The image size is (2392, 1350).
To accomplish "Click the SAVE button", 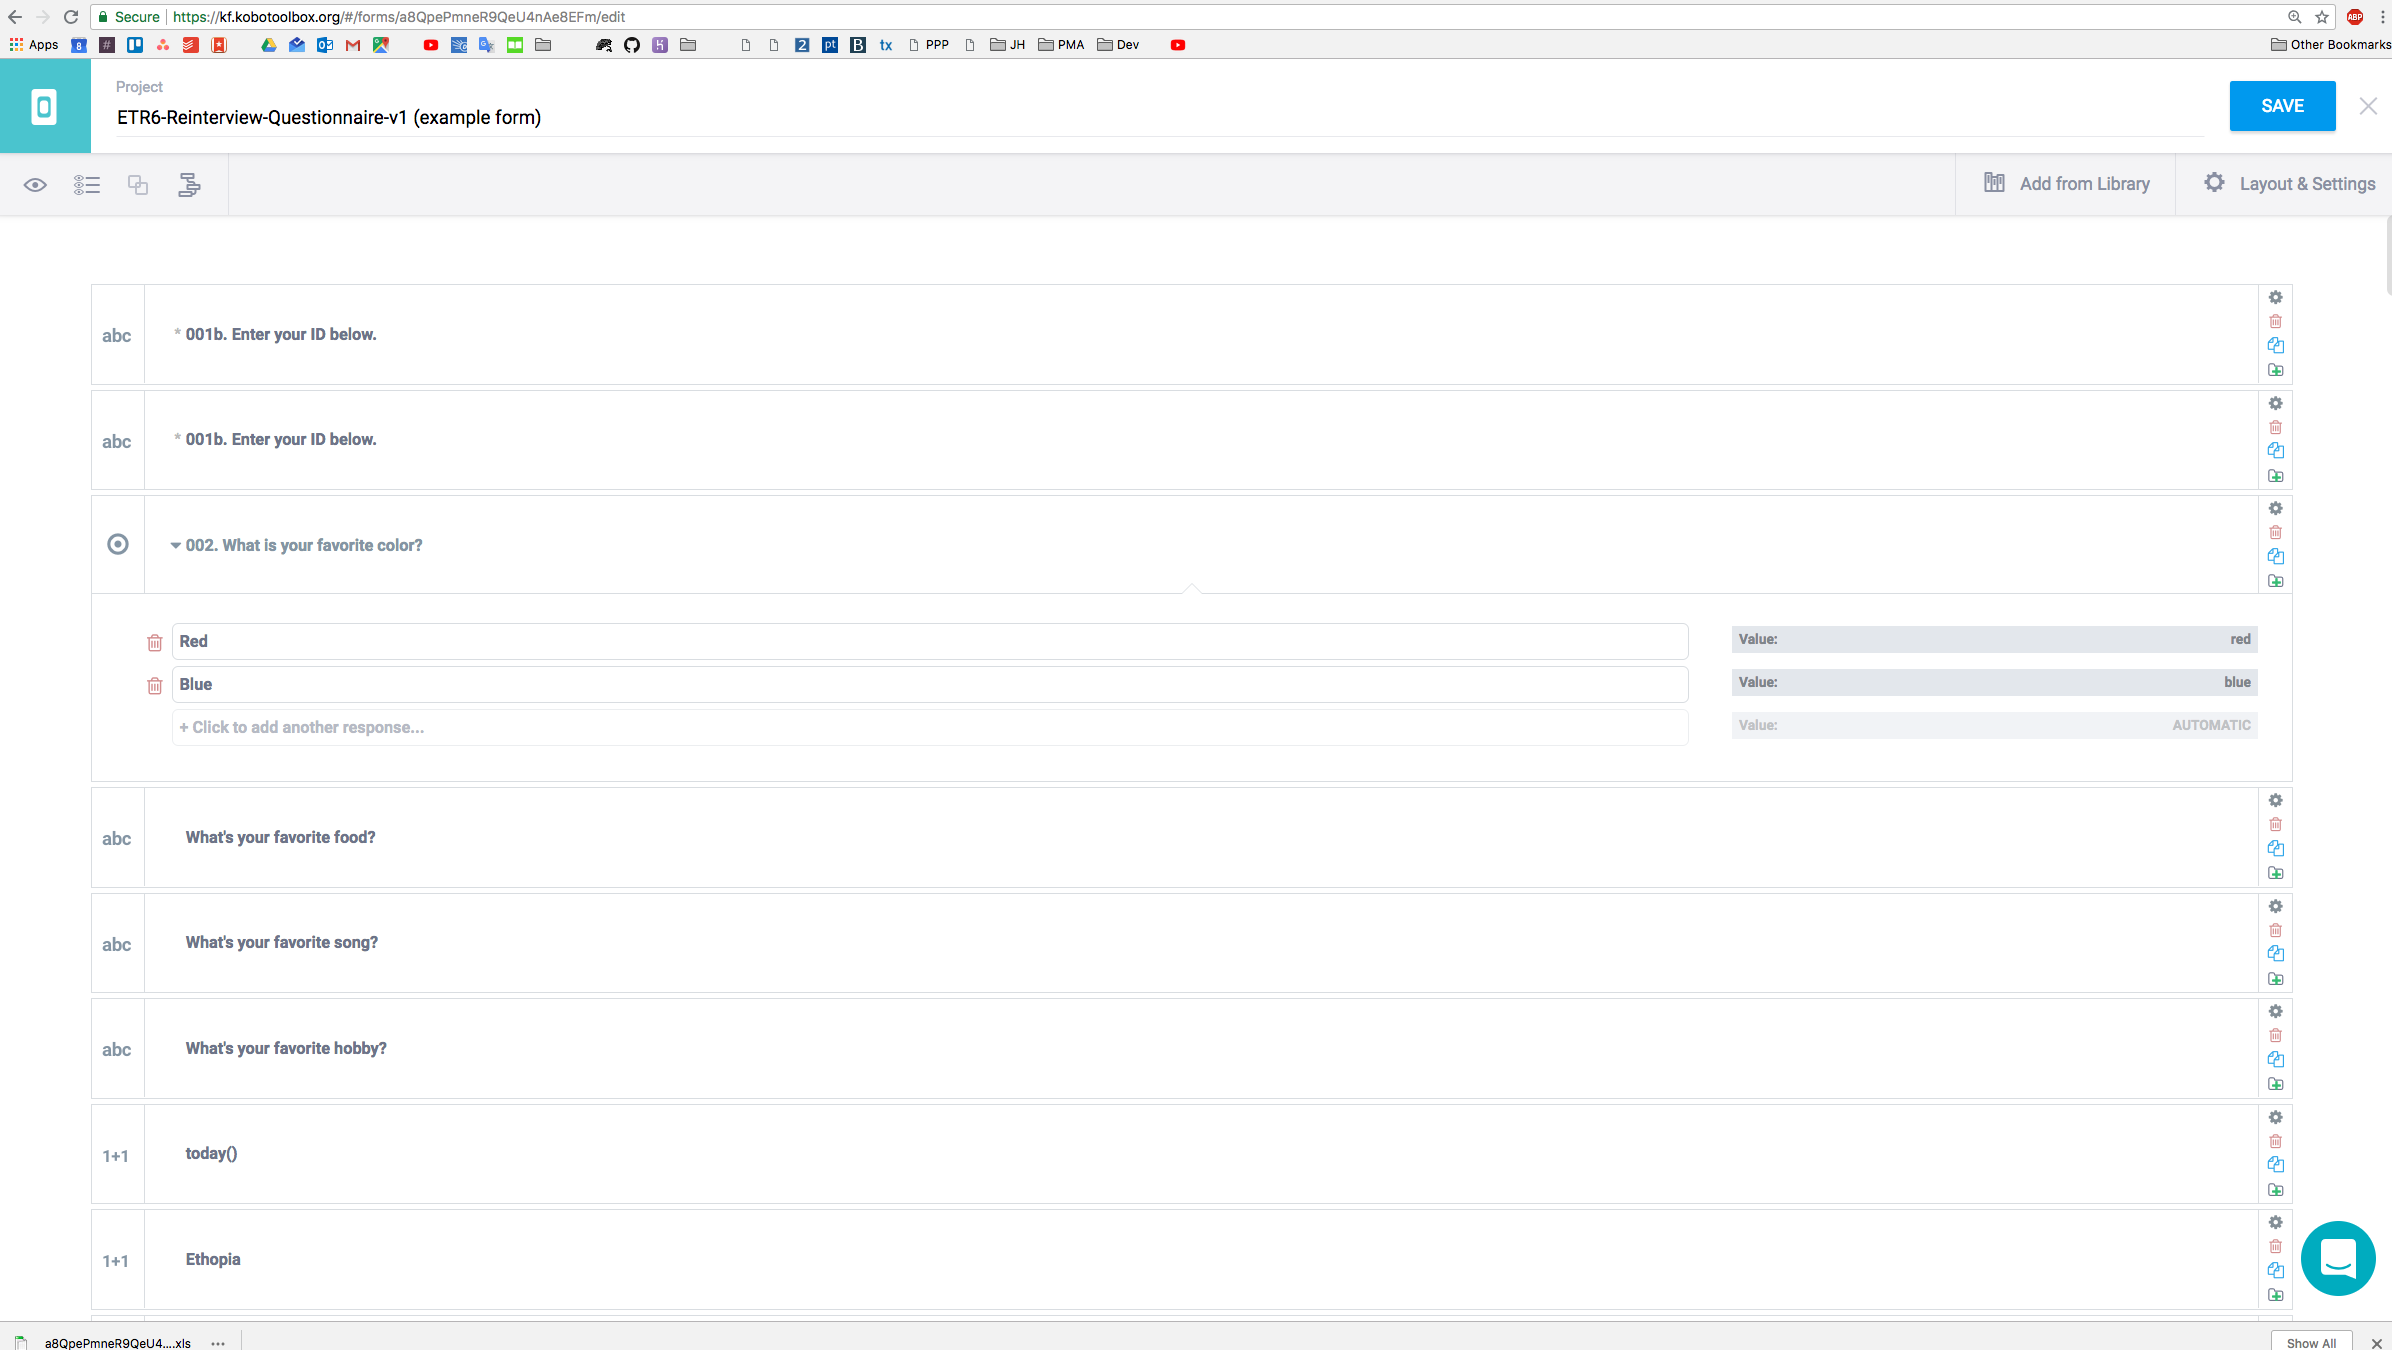I will (x=2282, y=106).
